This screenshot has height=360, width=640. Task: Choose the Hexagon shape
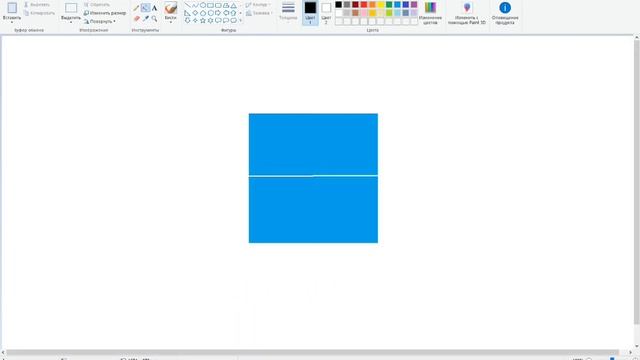(x=211, y=13)
